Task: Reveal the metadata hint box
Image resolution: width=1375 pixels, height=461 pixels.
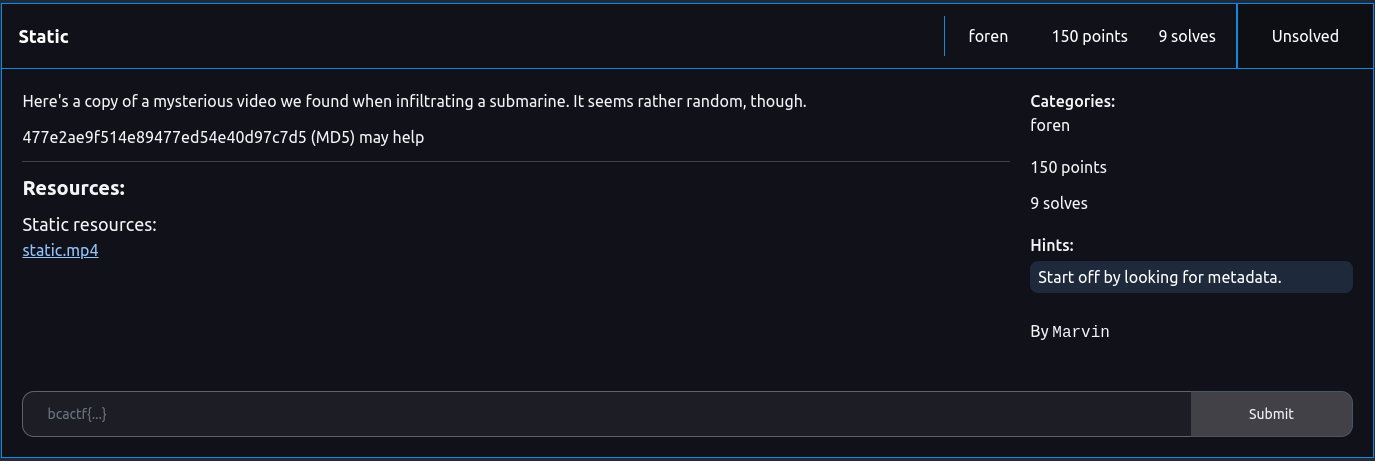Action: click(x=1191, y=277)
